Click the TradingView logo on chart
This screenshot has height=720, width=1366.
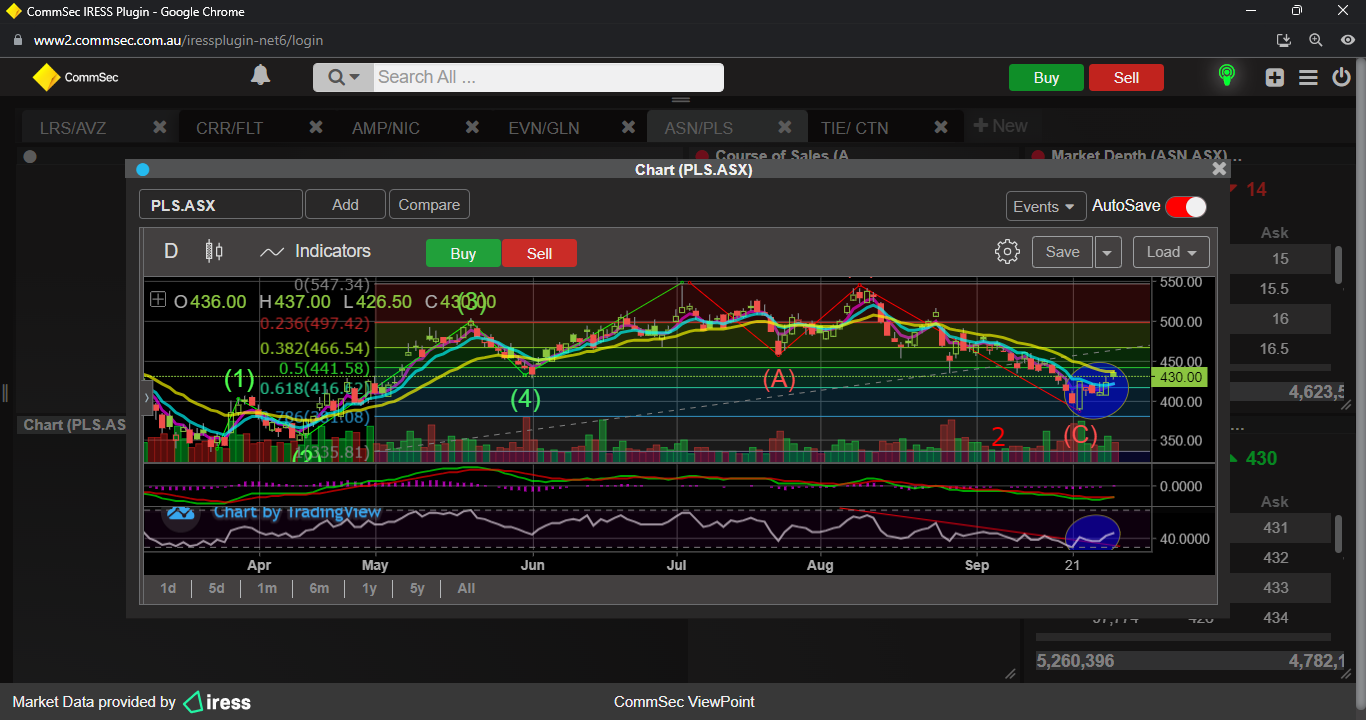tap(181, 513)
